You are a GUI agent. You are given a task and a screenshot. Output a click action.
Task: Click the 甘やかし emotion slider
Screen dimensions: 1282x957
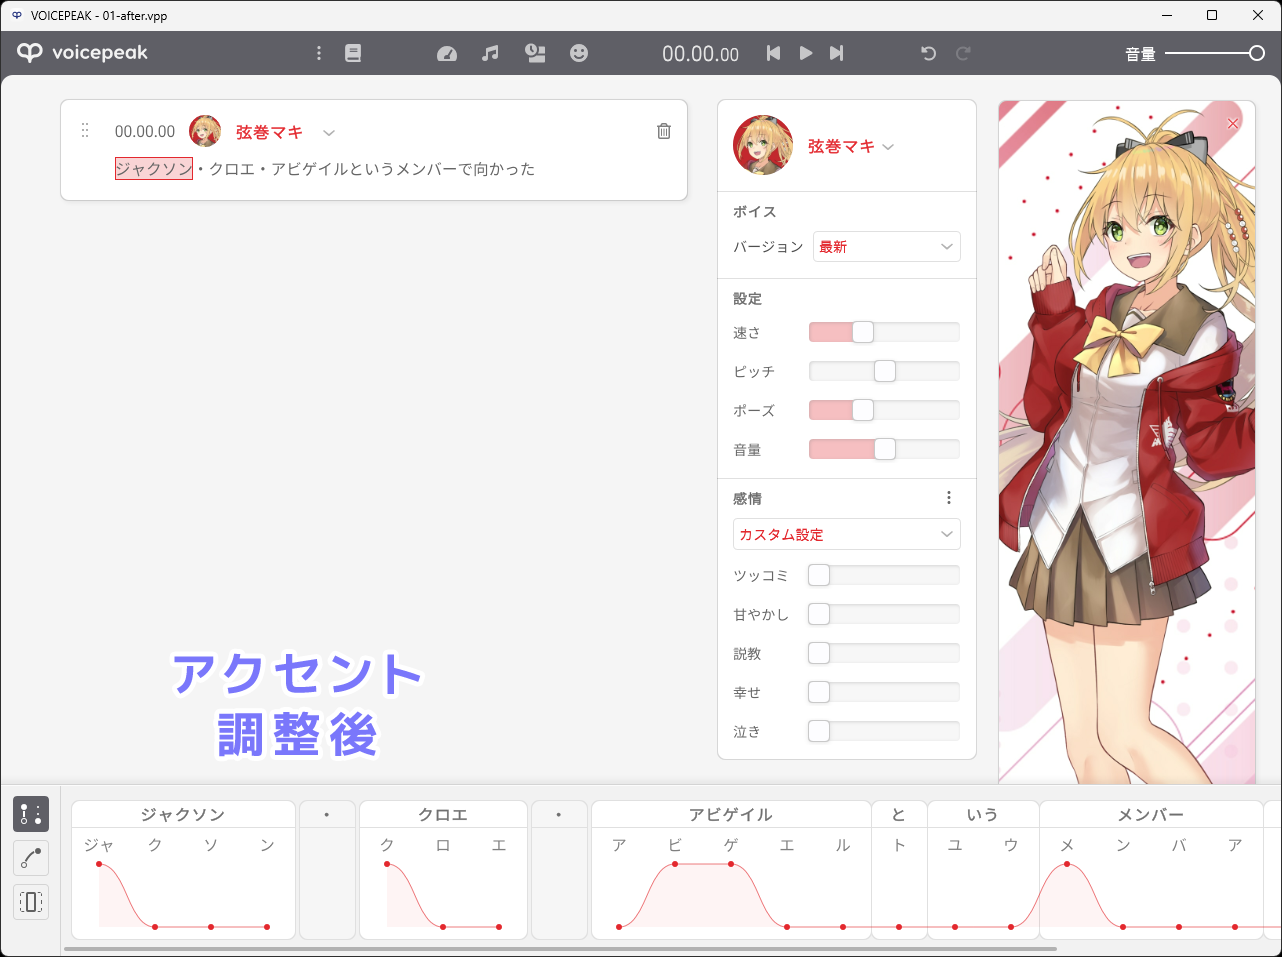point(884,614)
